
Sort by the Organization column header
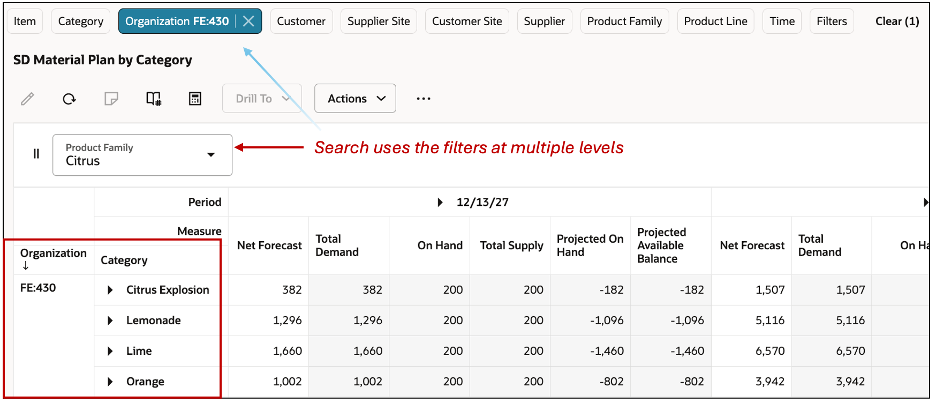(x=53, y=259)
